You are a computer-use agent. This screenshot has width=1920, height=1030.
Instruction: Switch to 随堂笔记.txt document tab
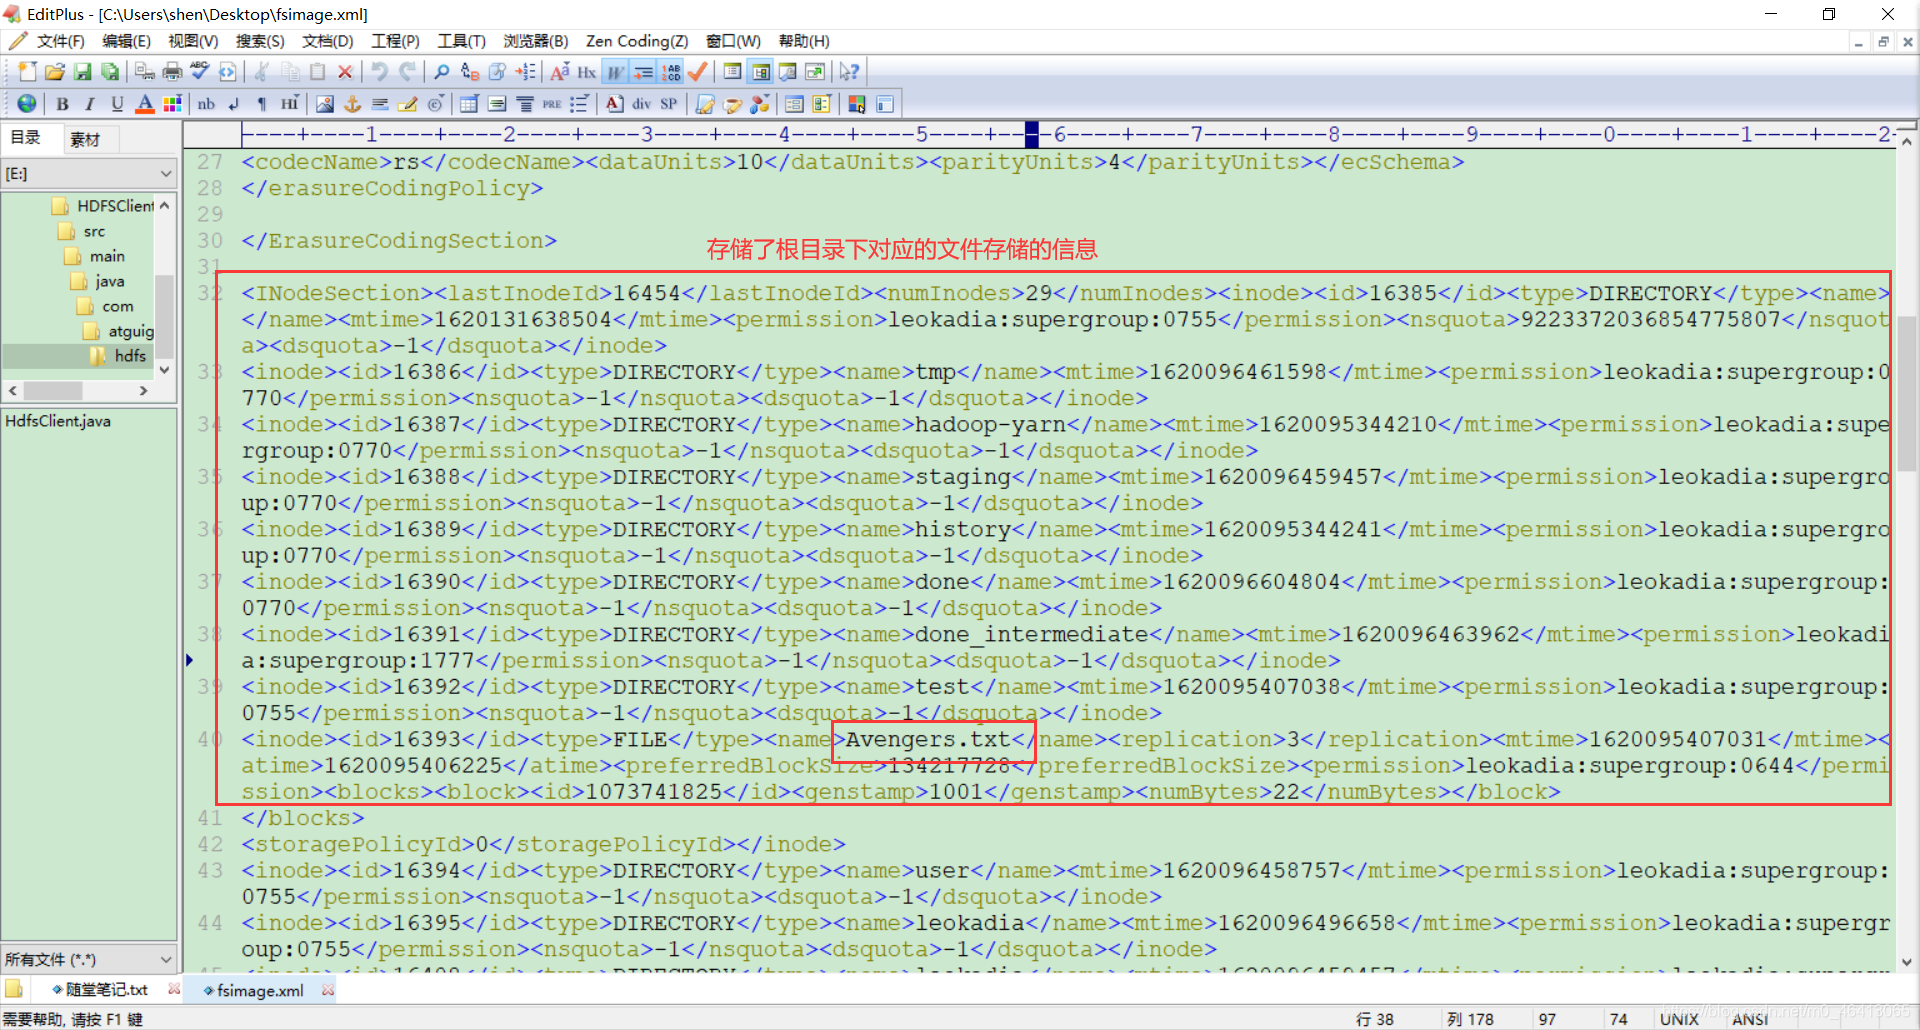click(x=107, y=990)
